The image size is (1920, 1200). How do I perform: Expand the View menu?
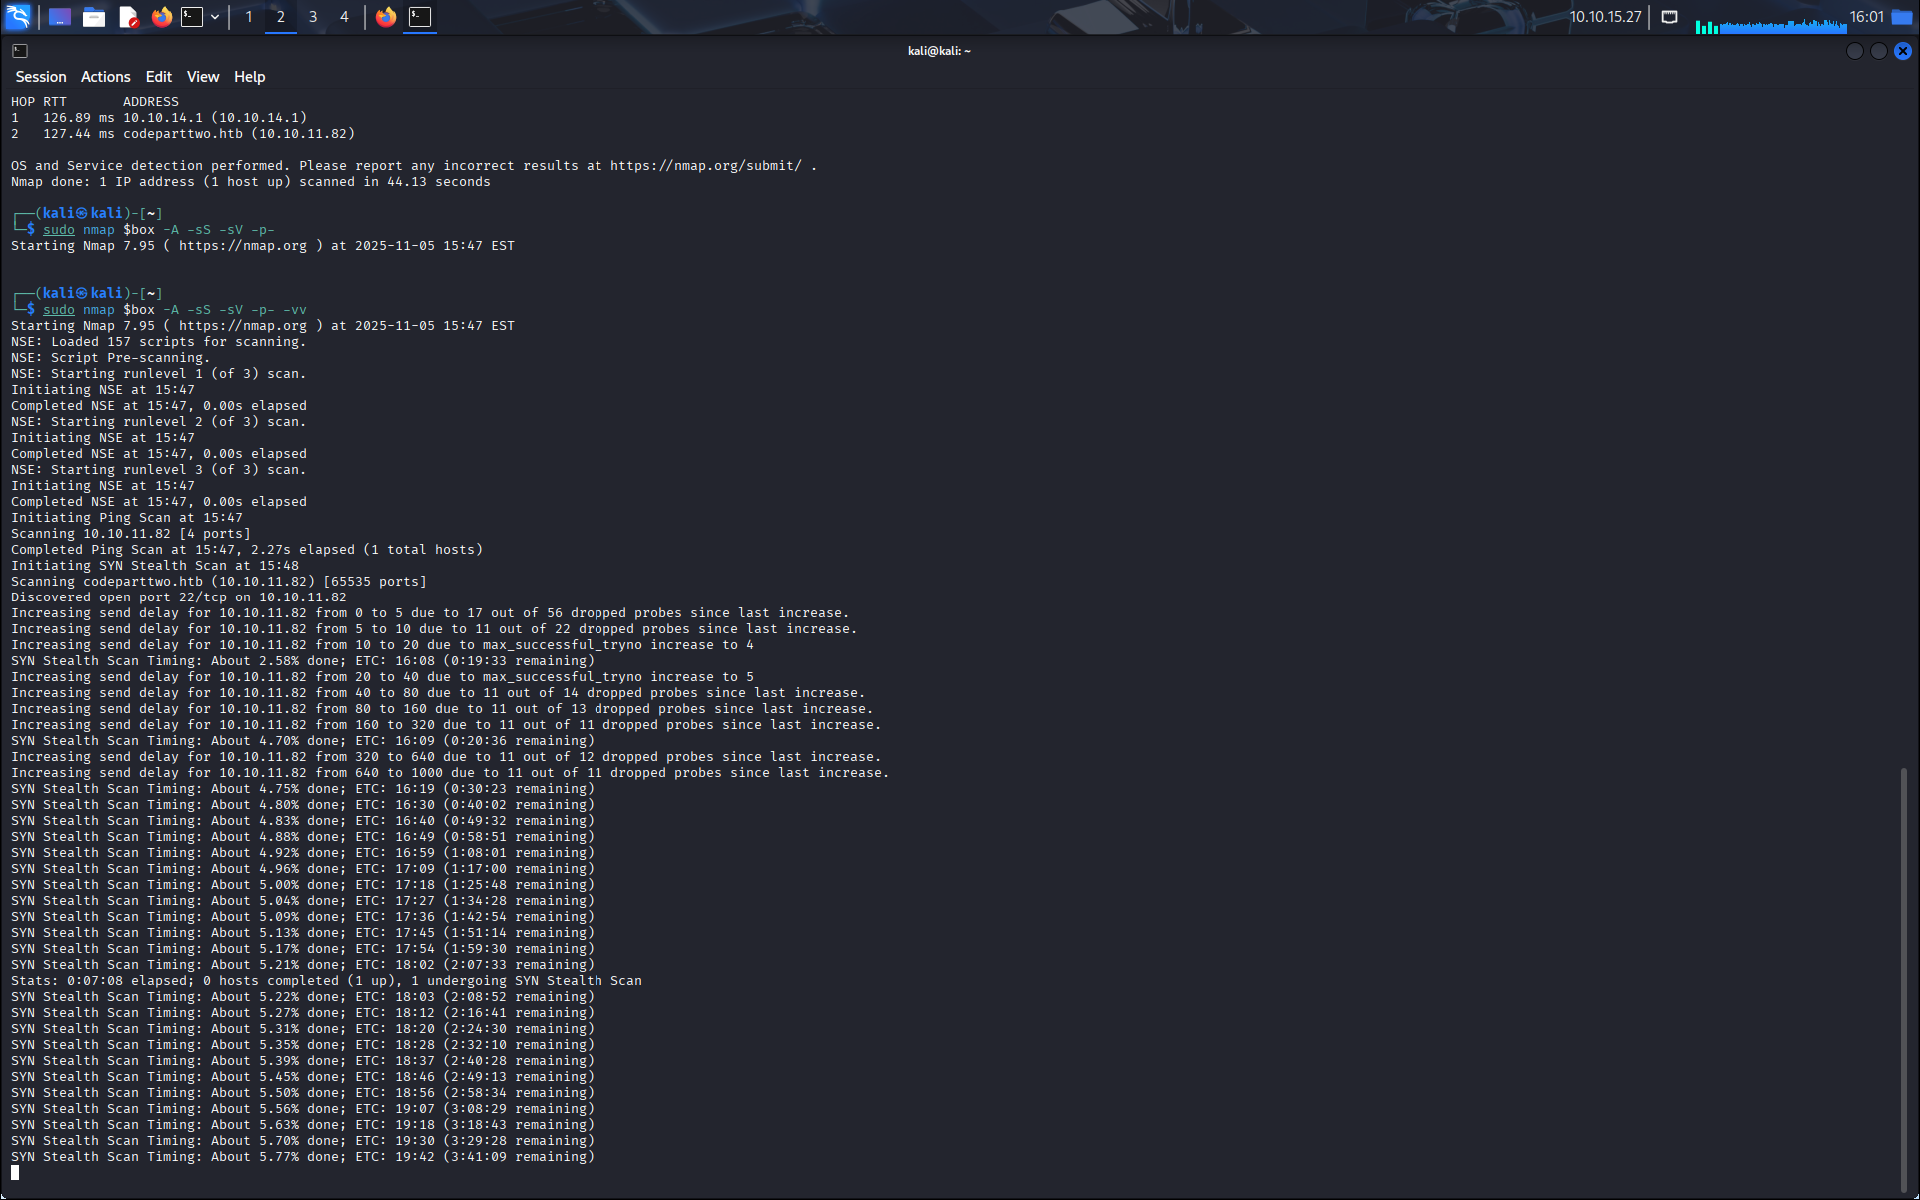tap(202, 77)
